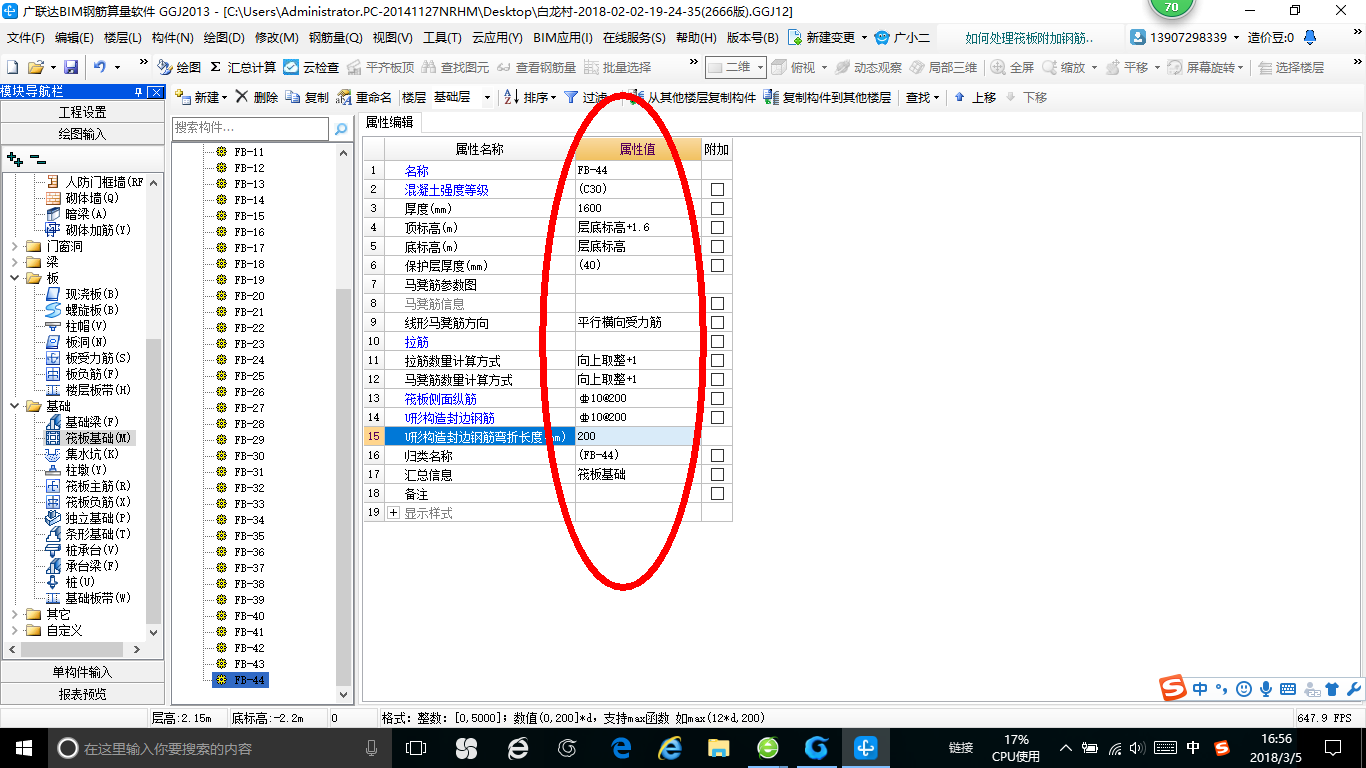The width and height of the screenshot is (1366, 768).
Task: Click the search magnifier beside 搜索构件
Action: pyautogui.click(x=341, y=128)
